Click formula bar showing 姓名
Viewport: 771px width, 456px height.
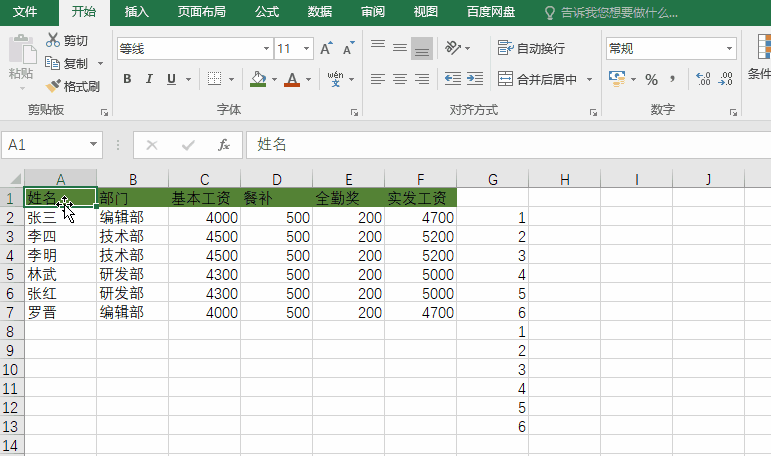(508, 145)
